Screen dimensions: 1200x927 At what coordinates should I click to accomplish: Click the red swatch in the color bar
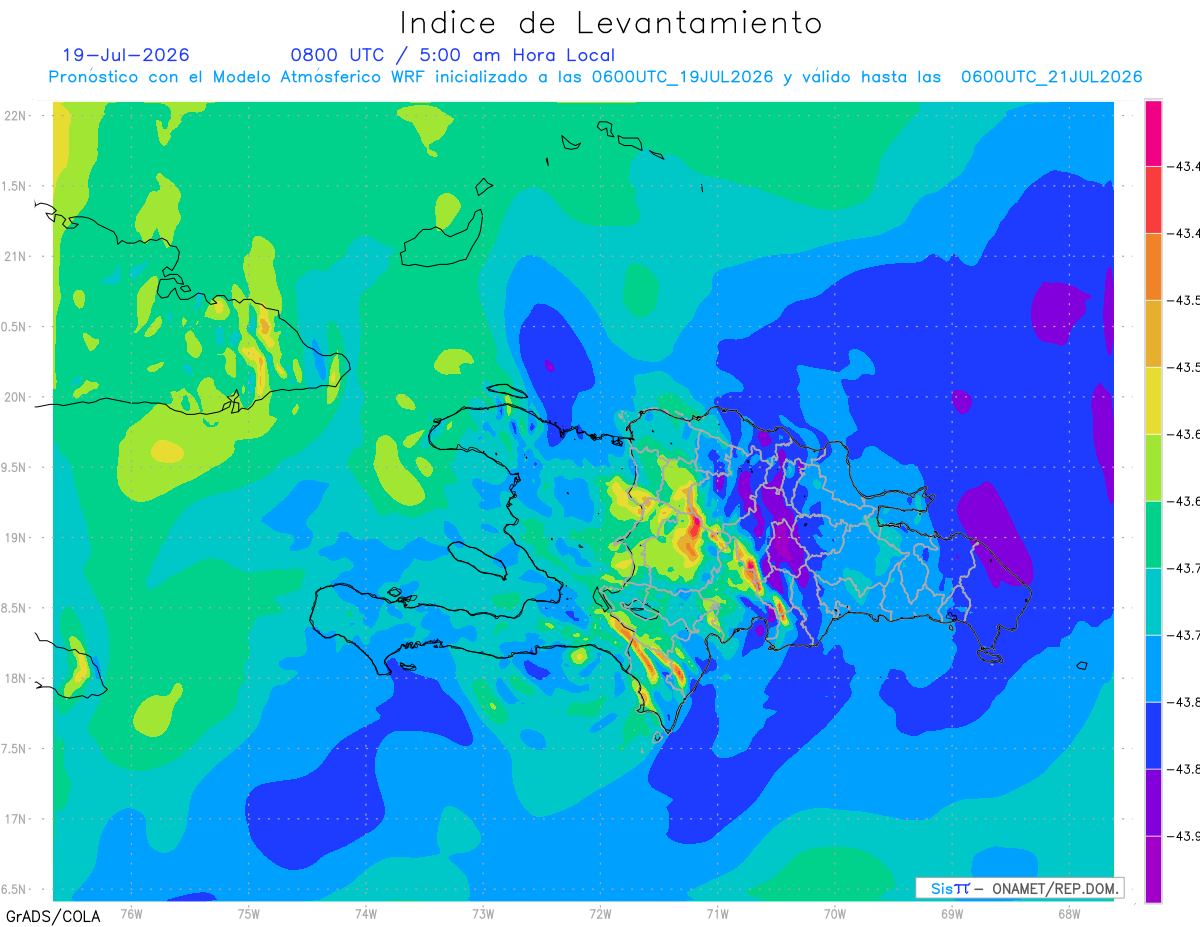pos(1153,200)
